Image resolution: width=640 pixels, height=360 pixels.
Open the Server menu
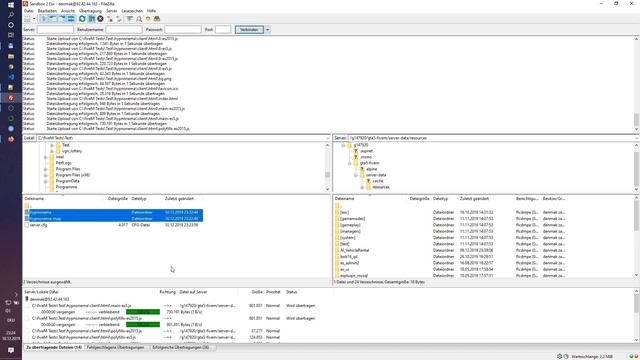[x=111, y=11]
